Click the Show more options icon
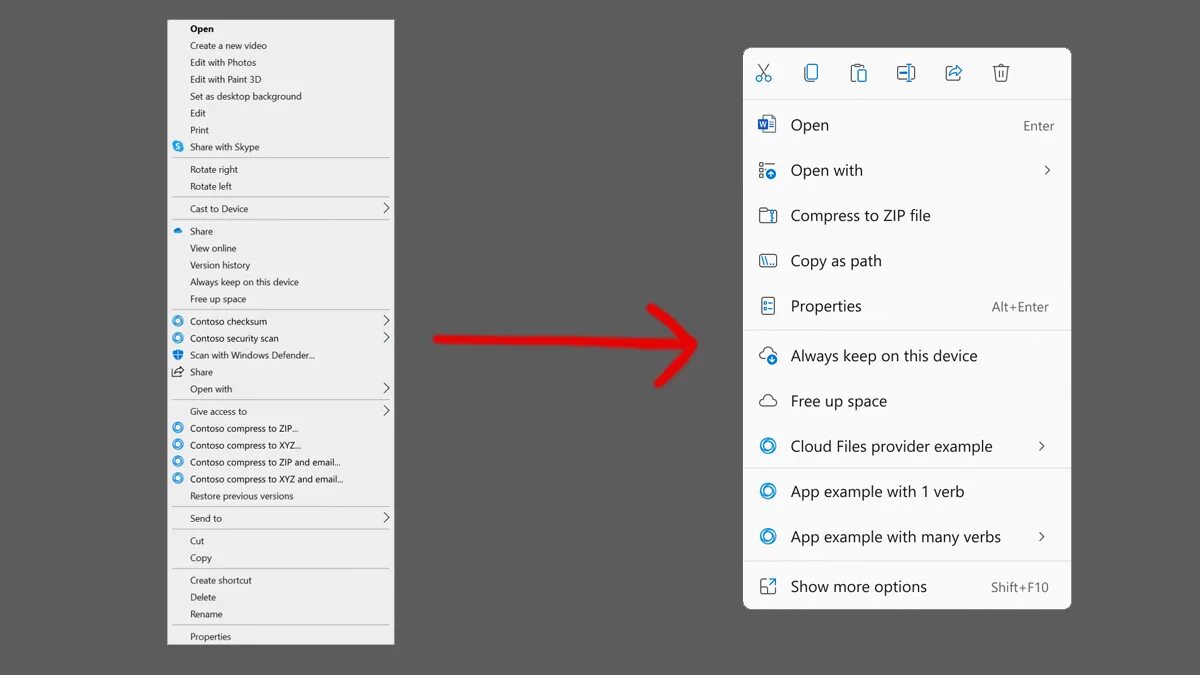Image resolution: width=1200 pixels, height=675 pixels. 767,586
